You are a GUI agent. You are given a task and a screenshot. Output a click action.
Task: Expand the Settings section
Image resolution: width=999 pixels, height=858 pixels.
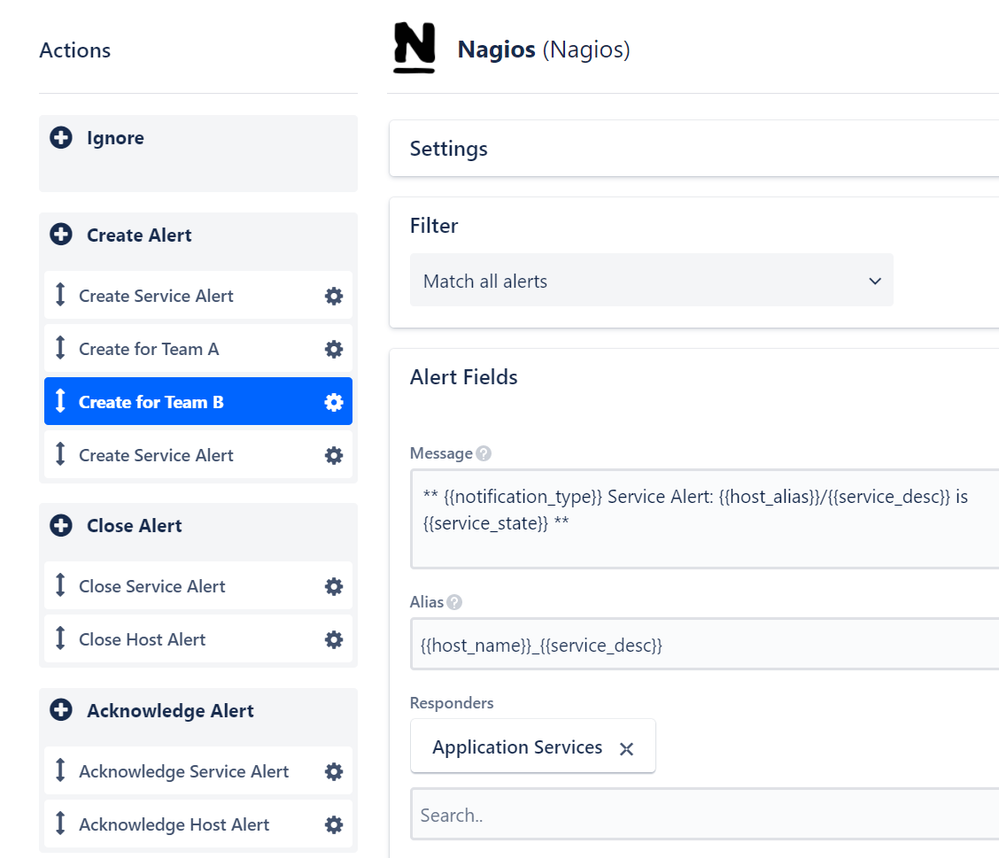pos(447,148)
